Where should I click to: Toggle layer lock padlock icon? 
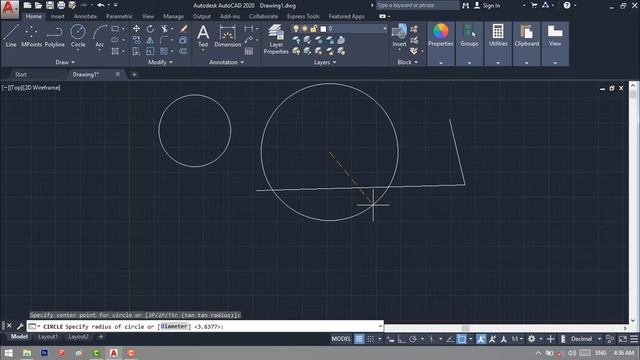[x=313, y=29]
